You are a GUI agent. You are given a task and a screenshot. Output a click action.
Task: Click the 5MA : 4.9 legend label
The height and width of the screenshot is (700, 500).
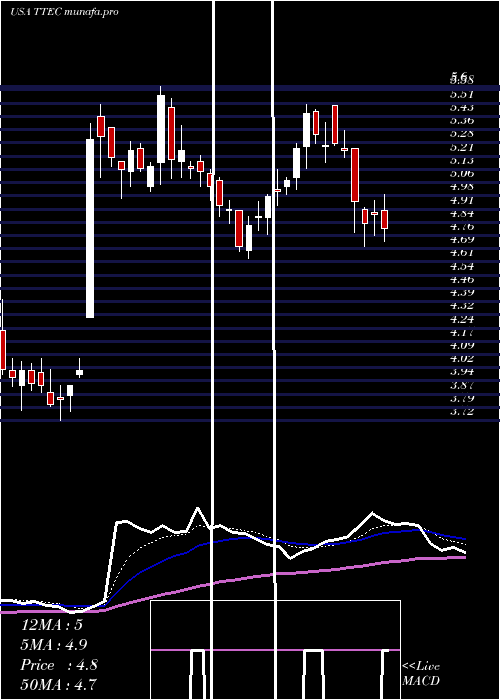pos(54,645)
